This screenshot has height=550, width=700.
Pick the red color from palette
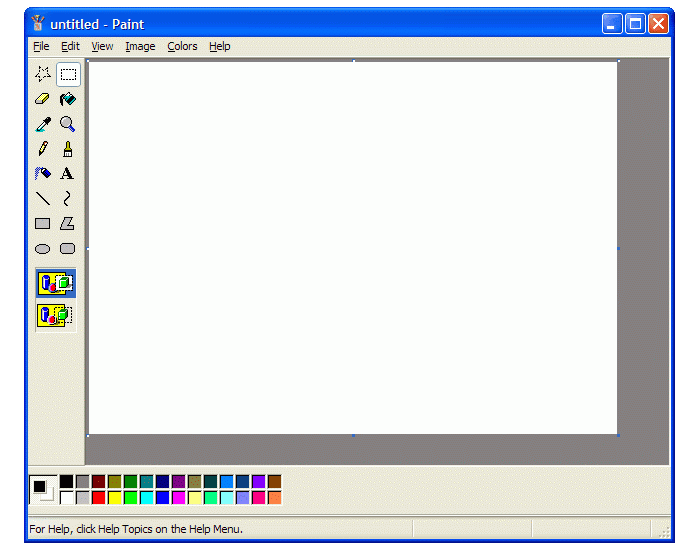click(98, 497)
